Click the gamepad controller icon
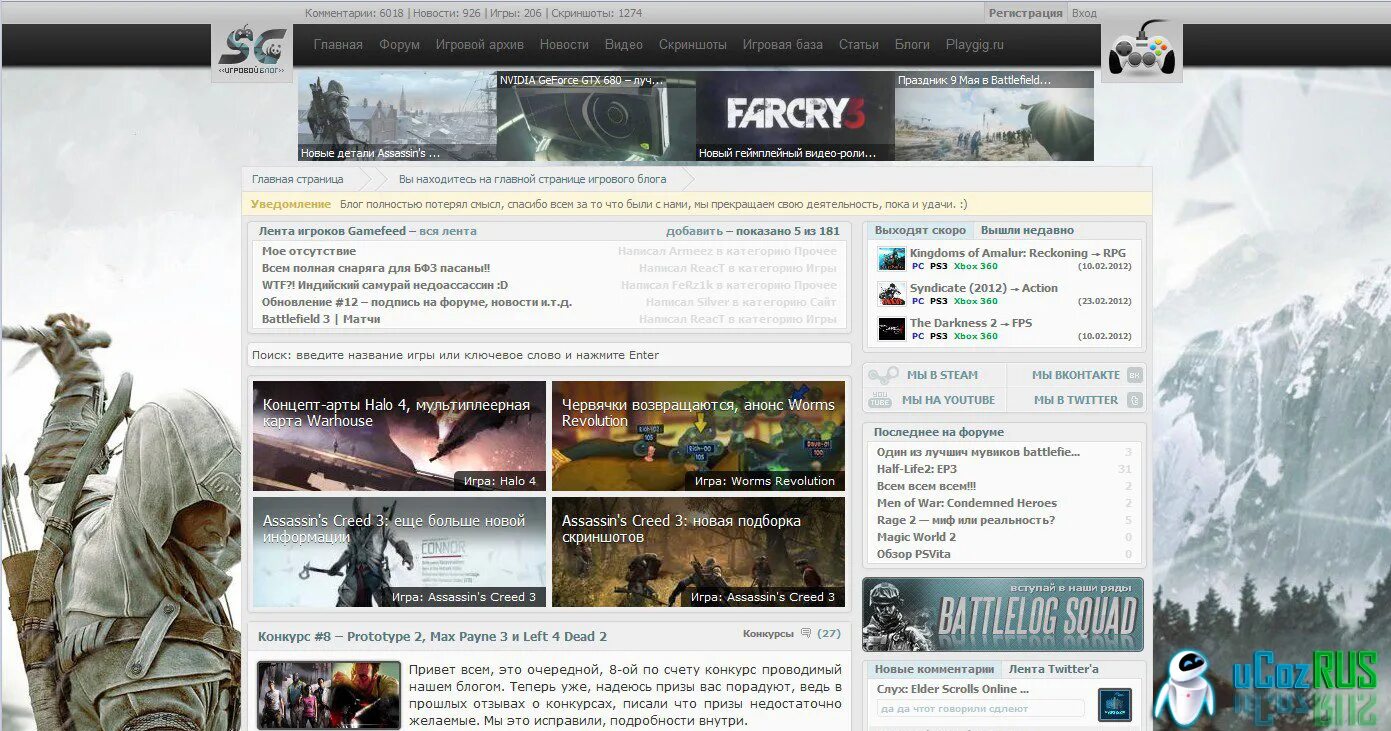This screenshot has width=1391, height=731. click(x=1141, y=51)
